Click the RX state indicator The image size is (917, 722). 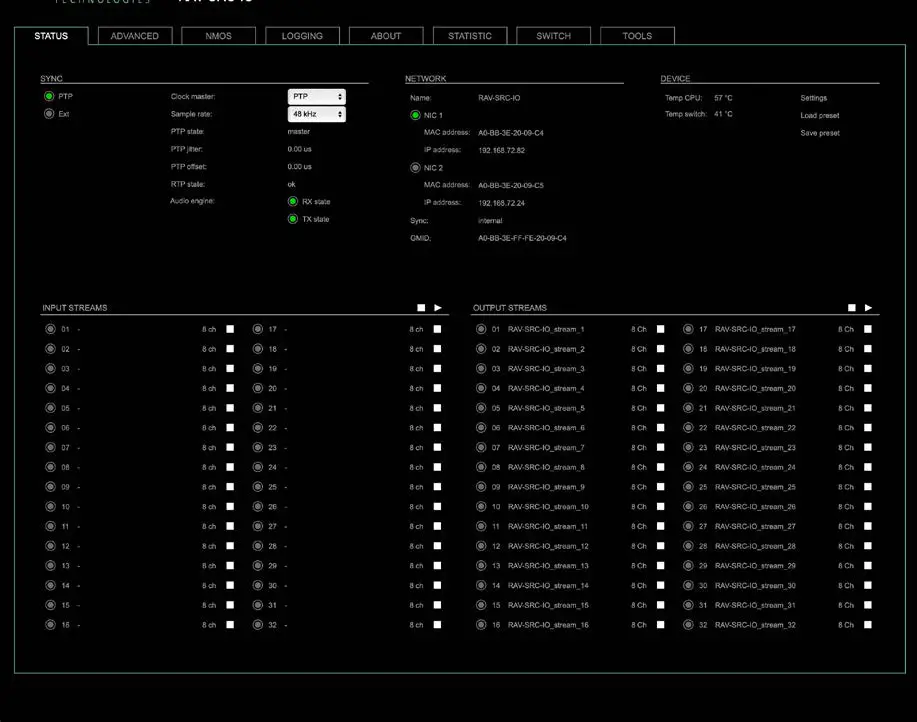(293, 201)
